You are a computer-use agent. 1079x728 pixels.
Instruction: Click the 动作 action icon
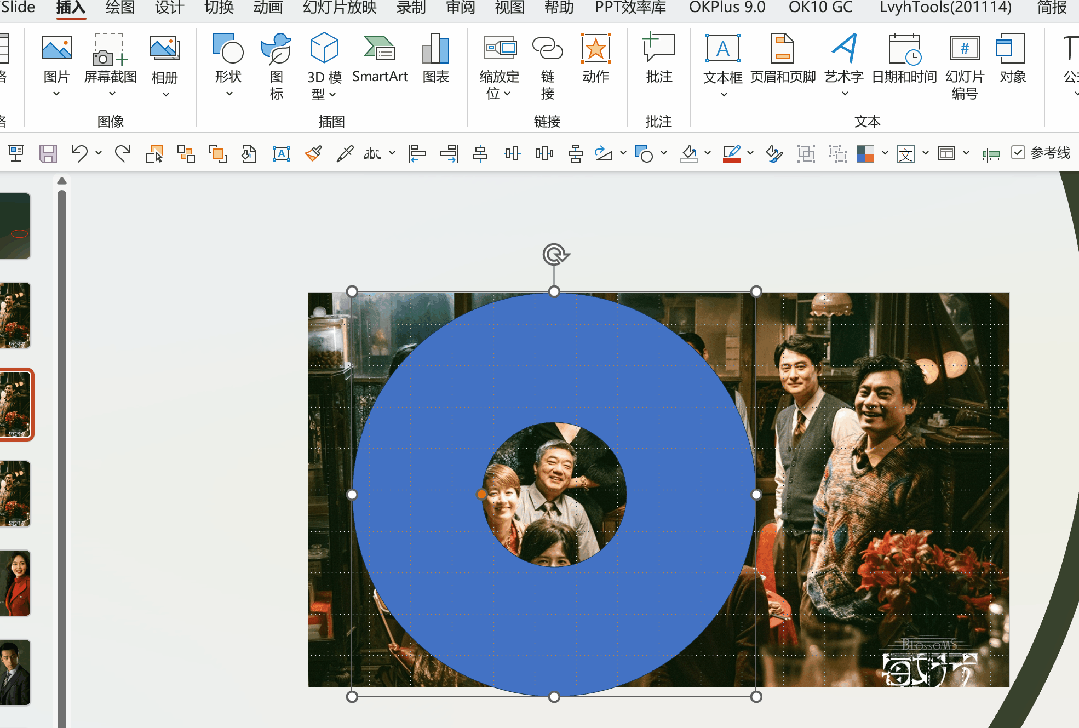[596, 48]
